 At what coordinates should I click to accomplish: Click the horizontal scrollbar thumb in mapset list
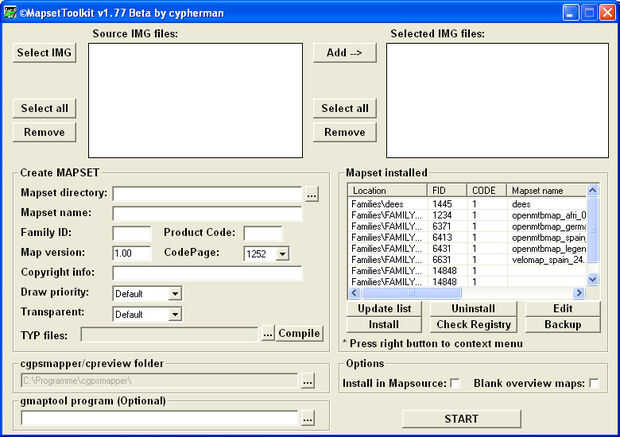click(411, 293)
